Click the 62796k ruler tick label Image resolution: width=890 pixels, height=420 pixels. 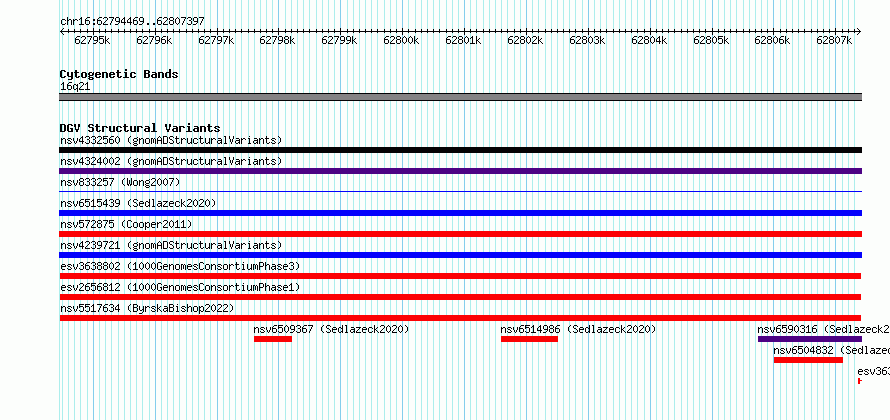pyautogui.click(x=154, y=40)
